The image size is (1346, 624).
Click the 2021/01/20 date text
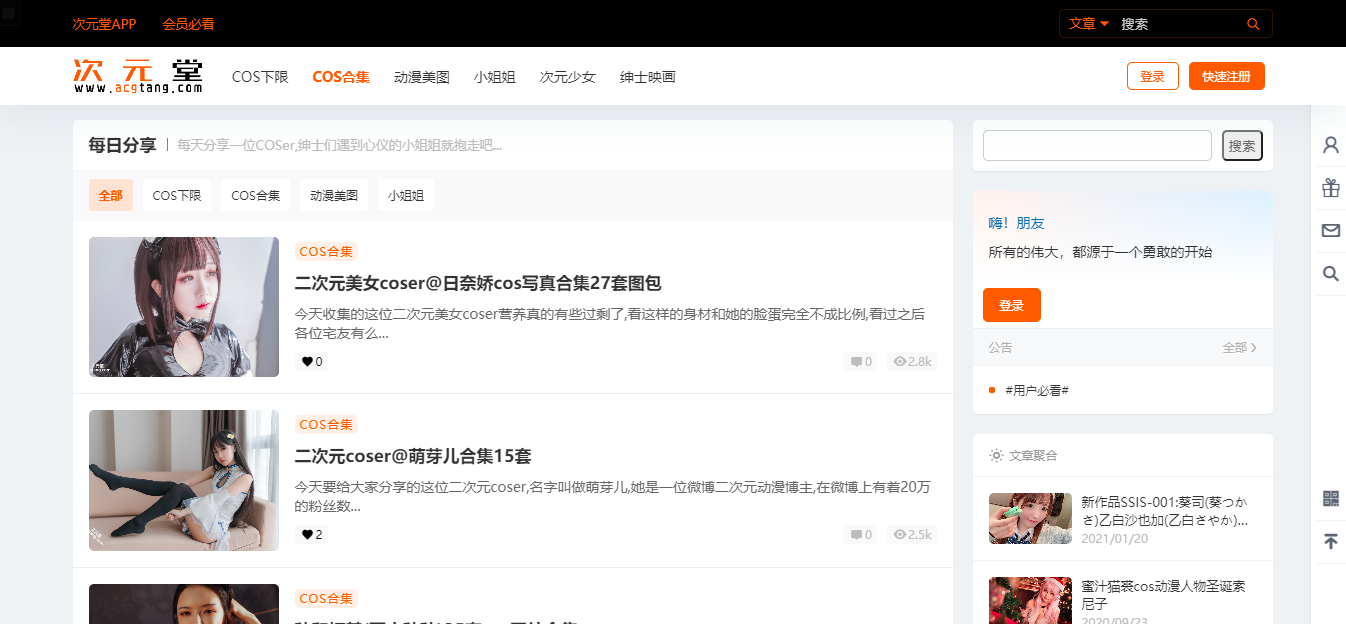click(x=1114, y=538)
